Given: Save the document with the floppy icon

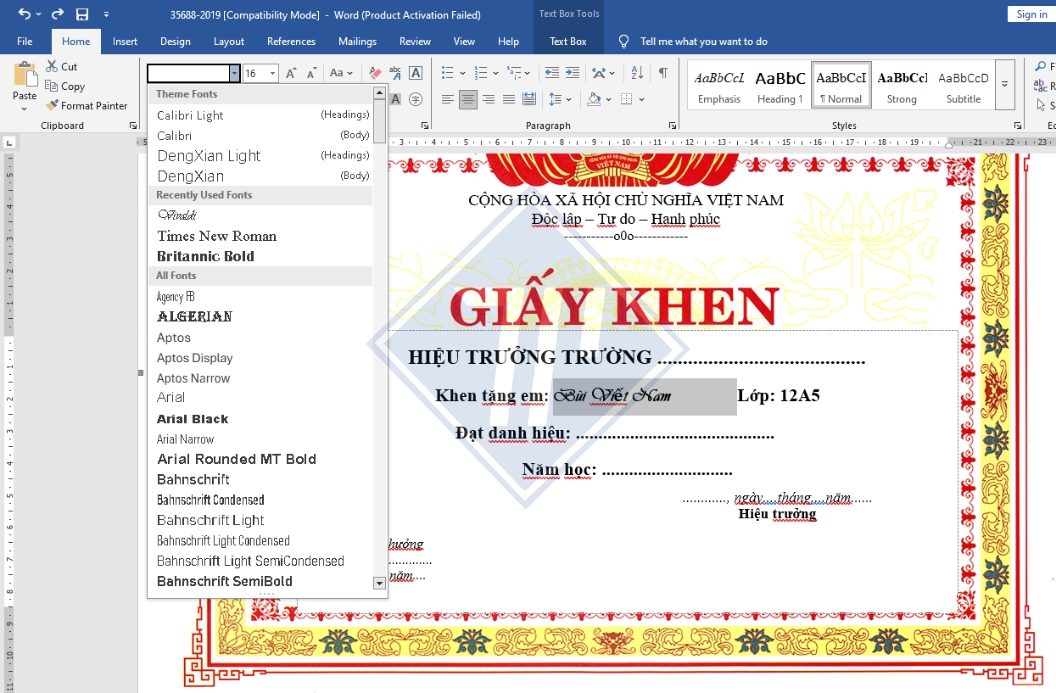Looking at the screenshot, I should (x=82, y=14).
